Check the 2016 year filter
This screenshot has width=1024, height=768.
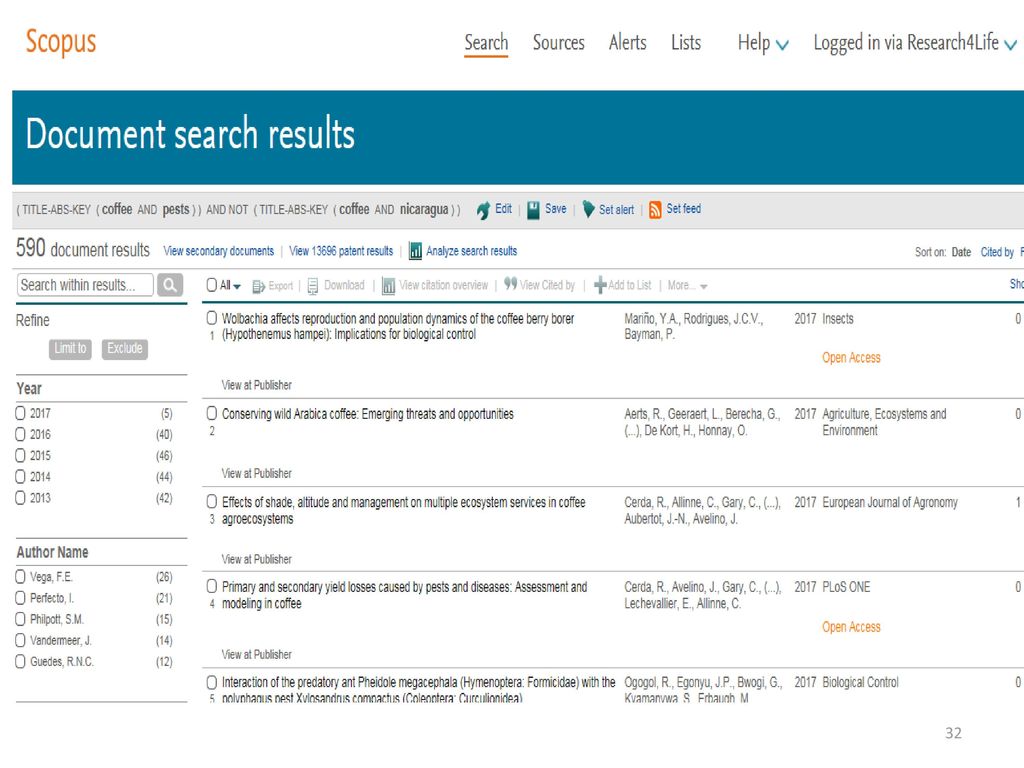pos(20,434)
